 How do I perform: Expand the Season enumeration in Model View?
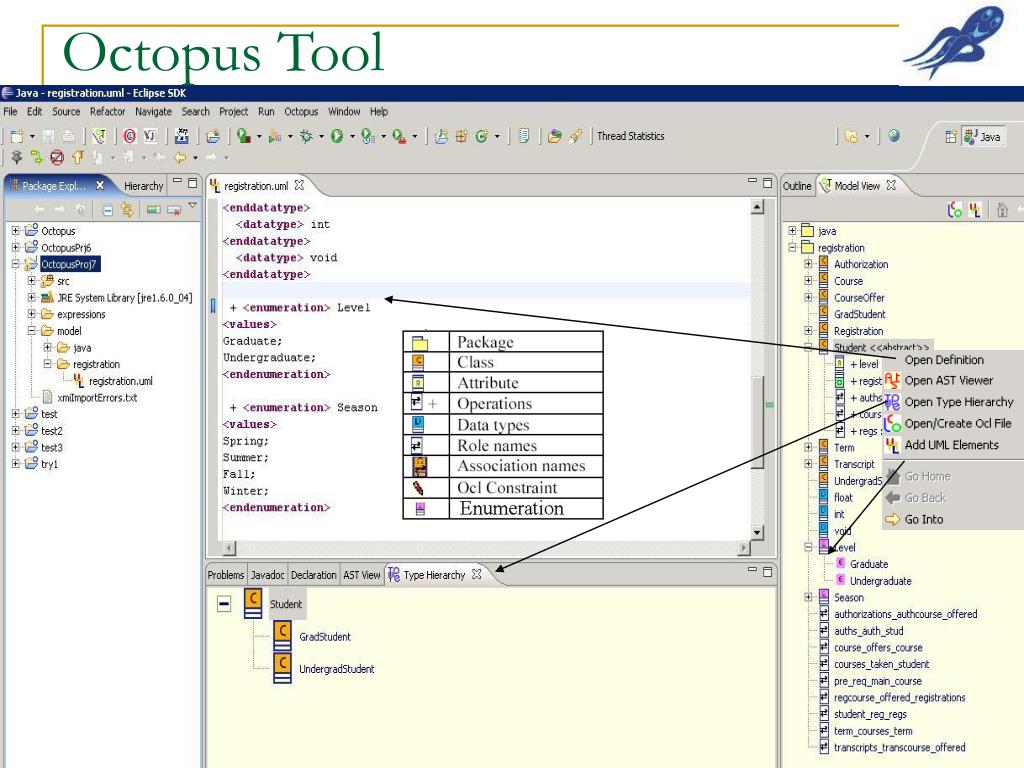pos(808,597)
